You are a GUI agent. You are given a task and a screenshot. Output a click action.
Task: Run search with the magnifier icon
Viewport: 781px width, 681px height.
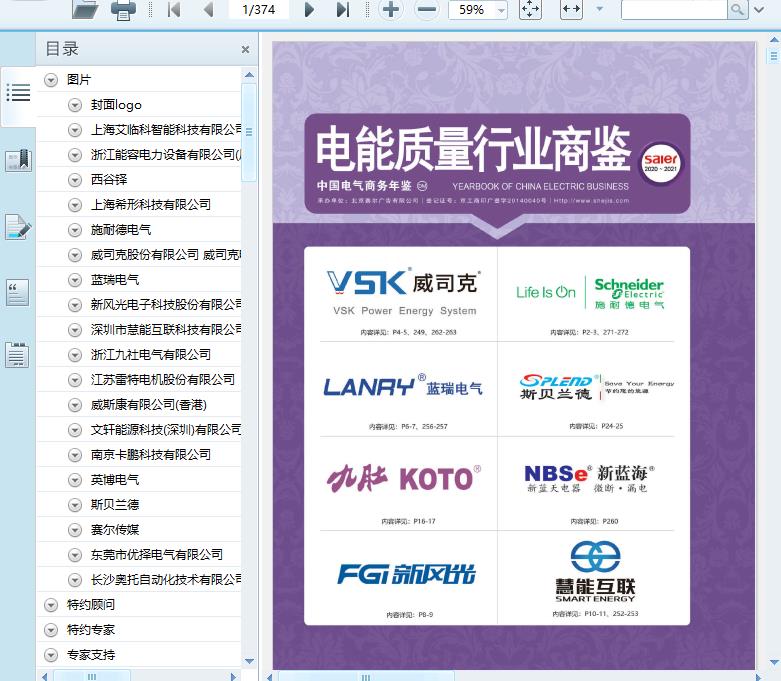(x=737, y=9)
